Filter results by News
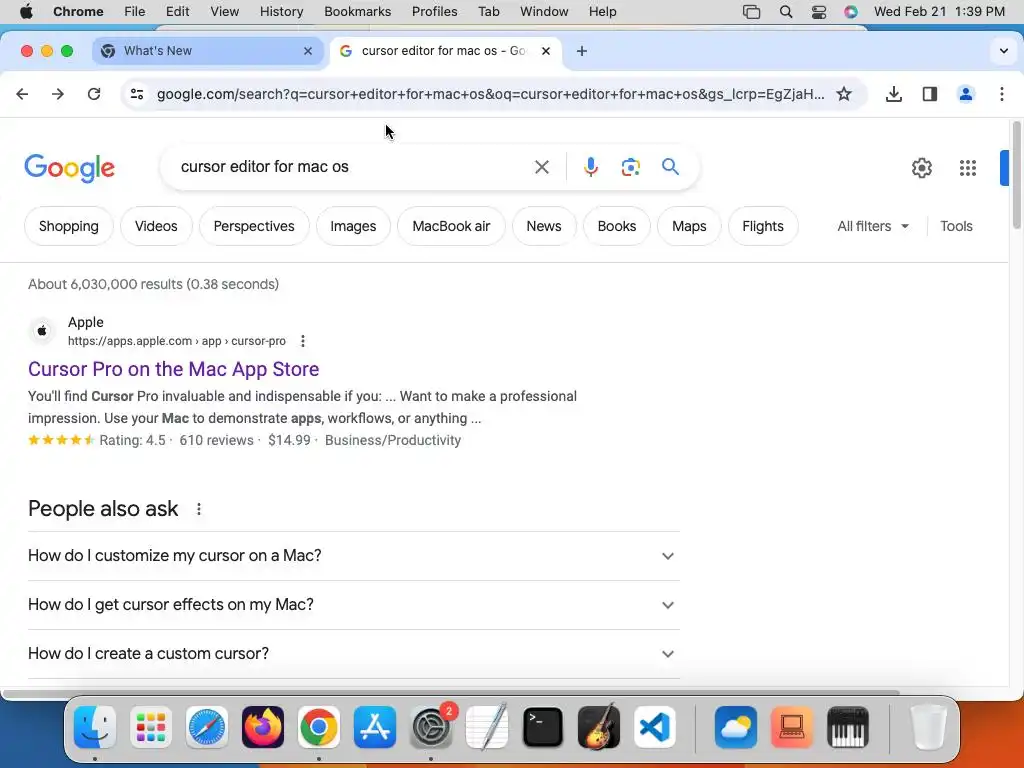The image size is (1024, 768). (x=544, y=226)
